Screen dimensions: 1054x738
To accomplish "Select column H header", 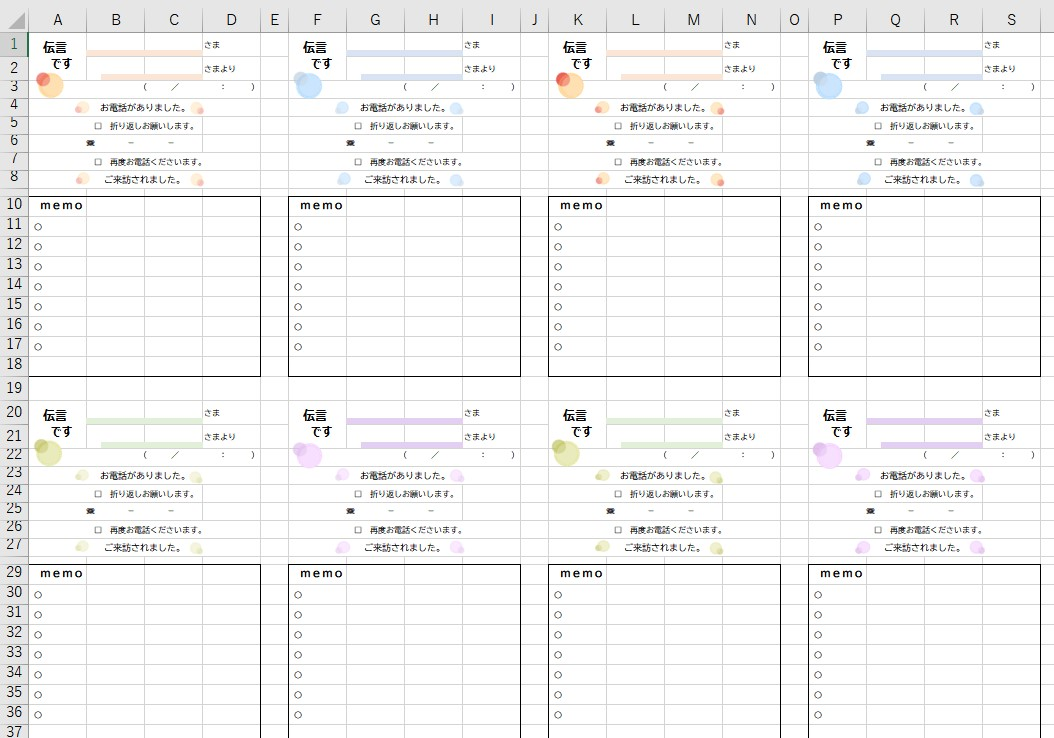I will 434,20.
